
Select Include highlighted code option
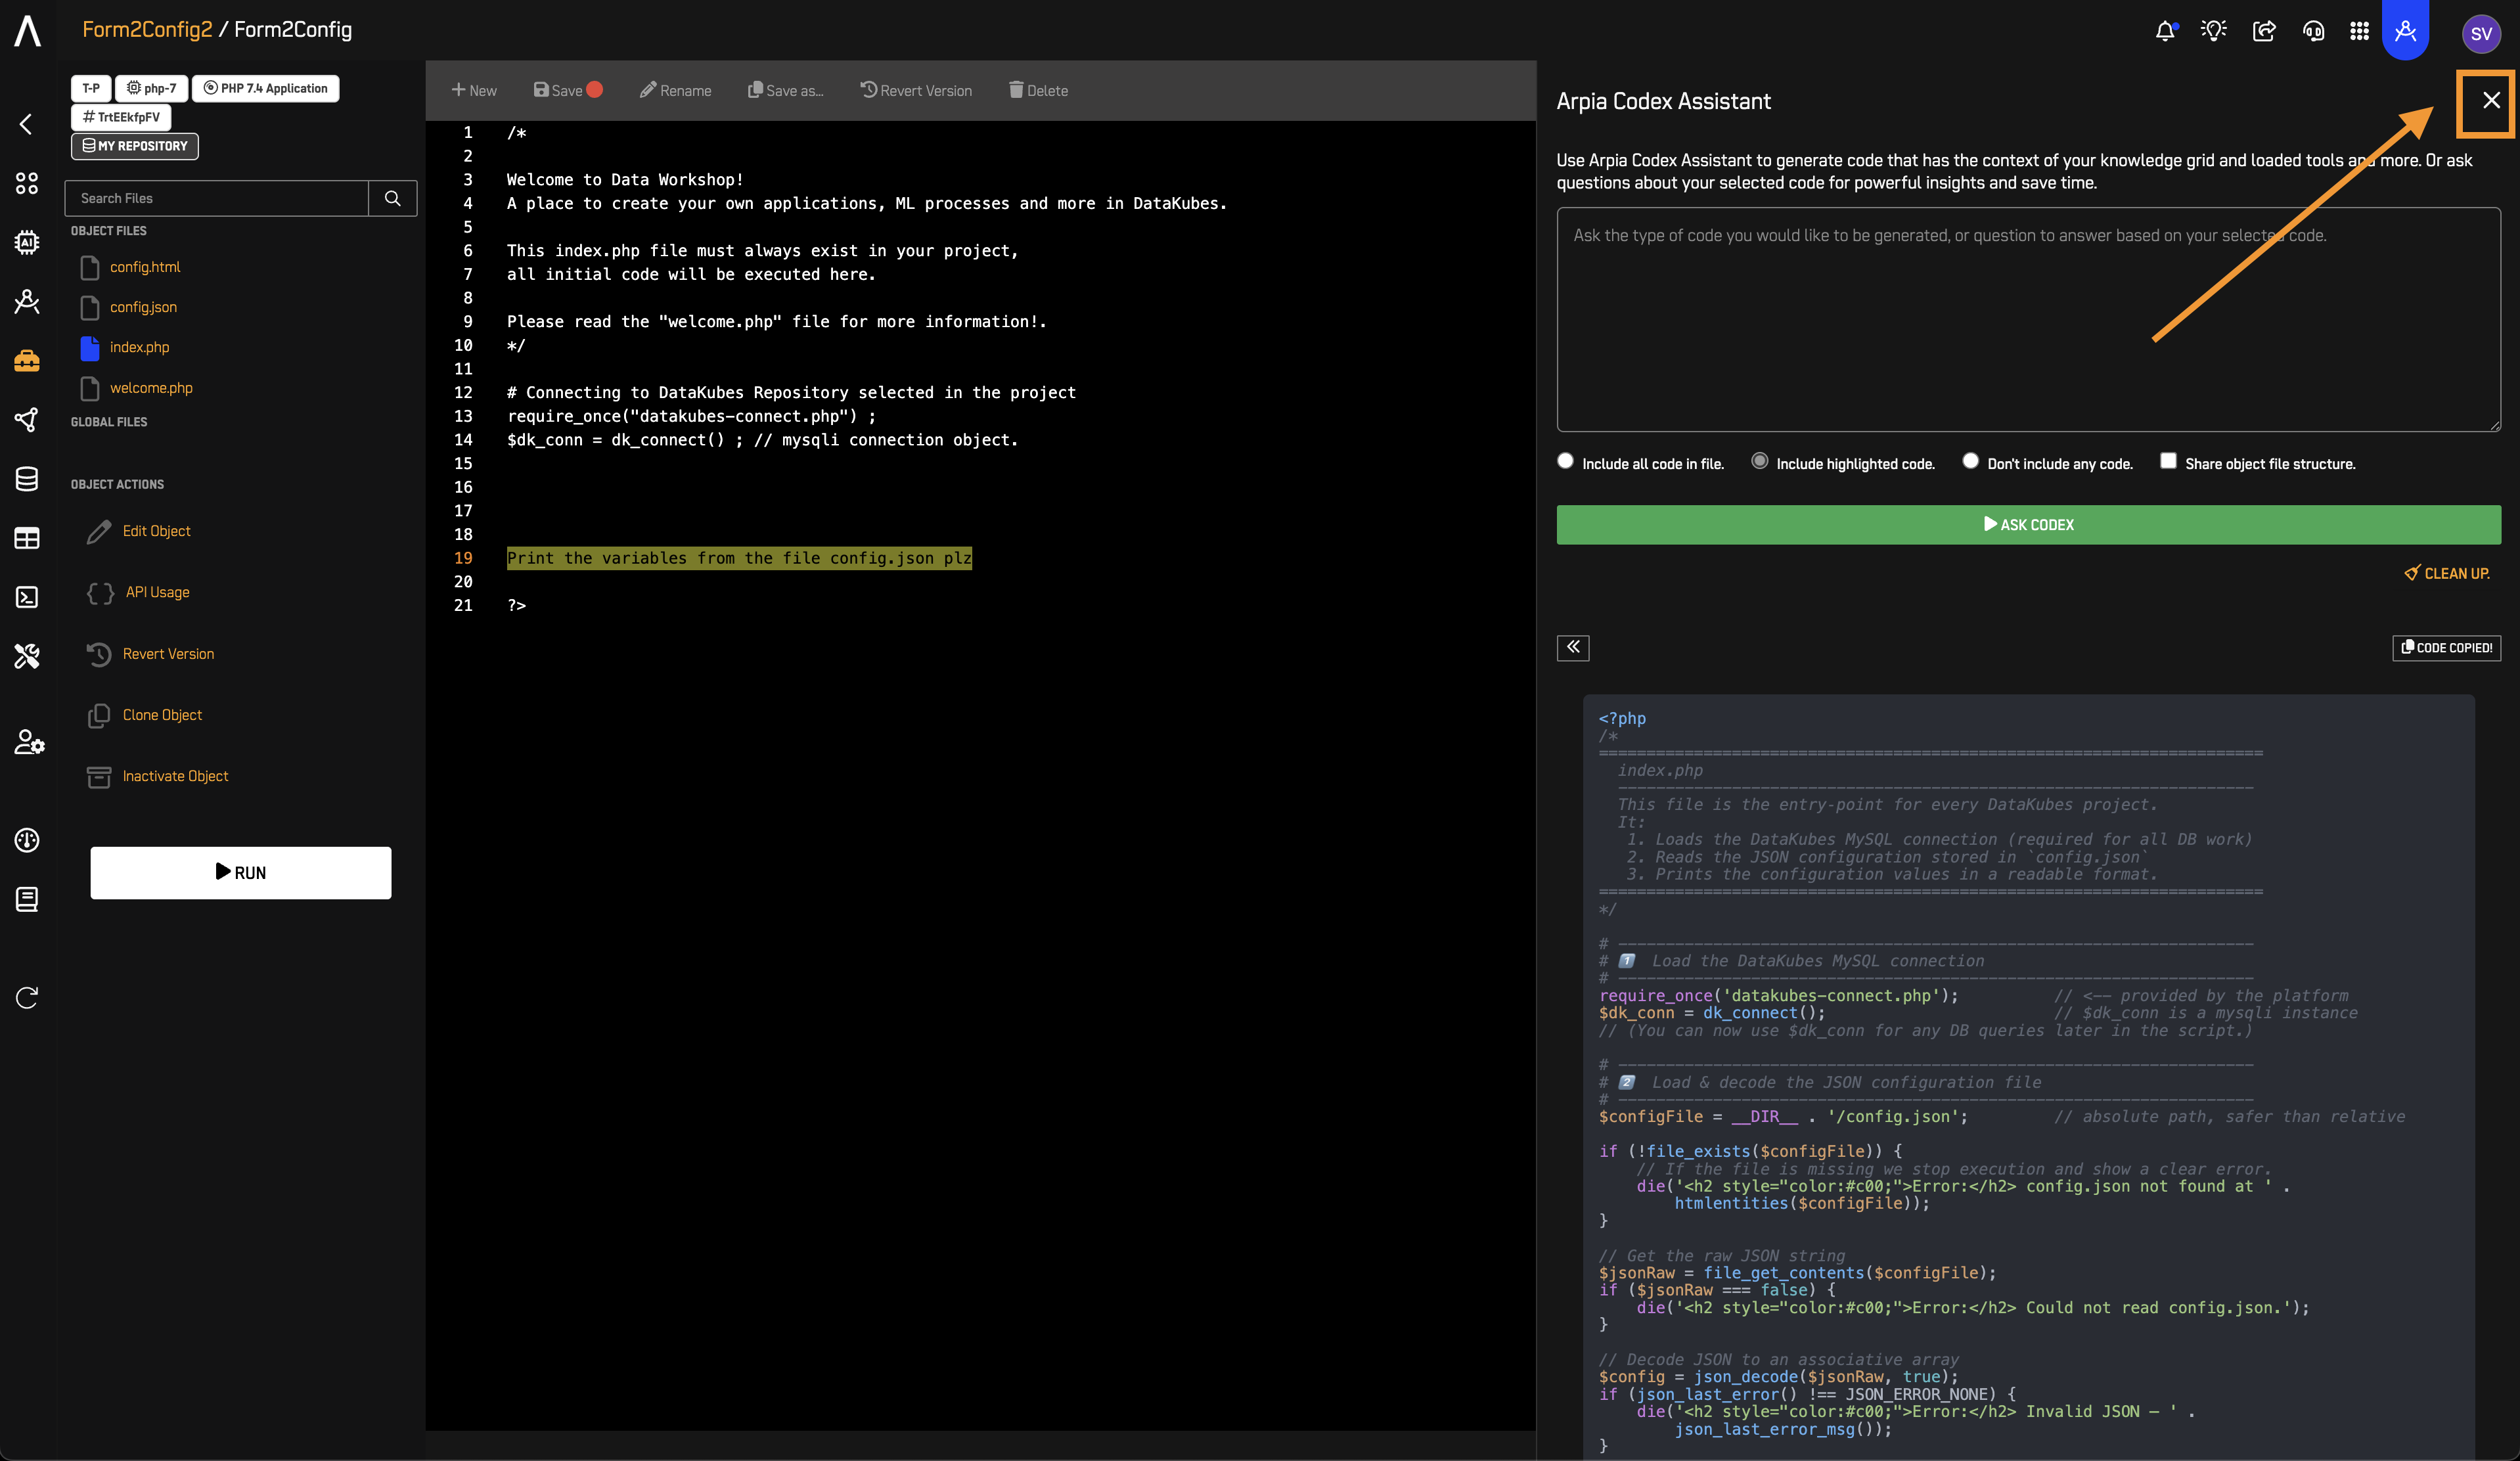point(1760,461)
